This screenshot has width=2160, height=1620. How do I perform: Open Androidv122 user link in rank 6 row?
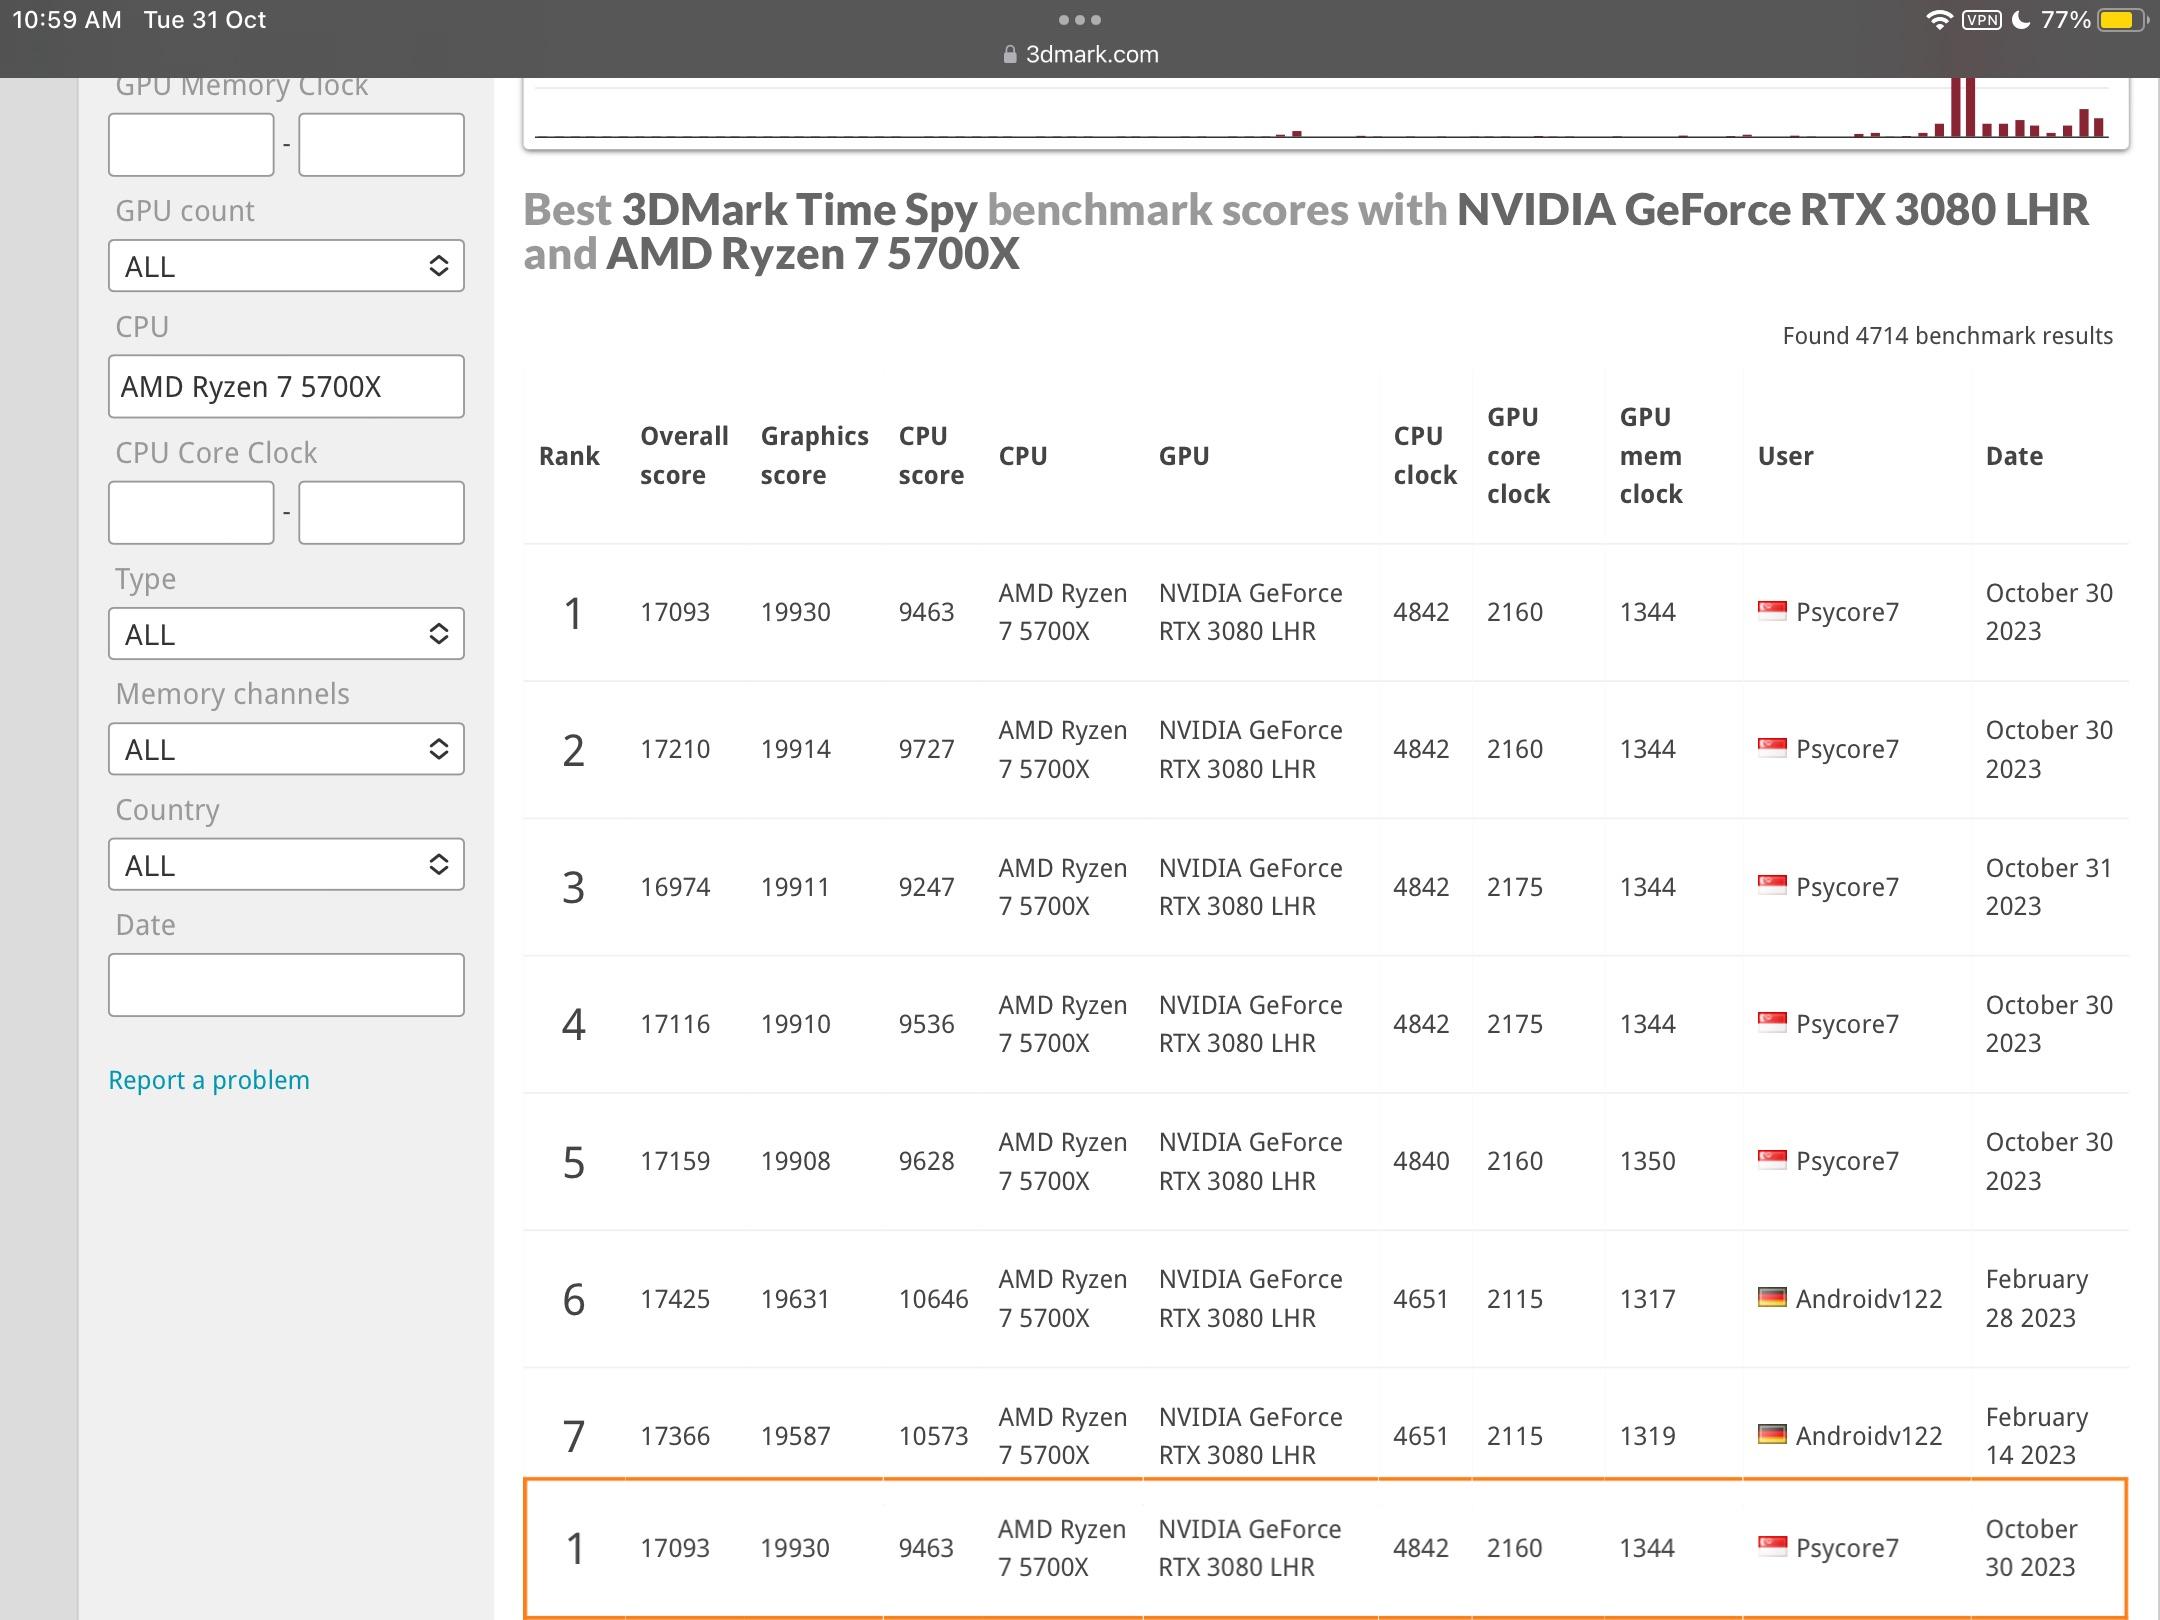coord(1869,1299)
